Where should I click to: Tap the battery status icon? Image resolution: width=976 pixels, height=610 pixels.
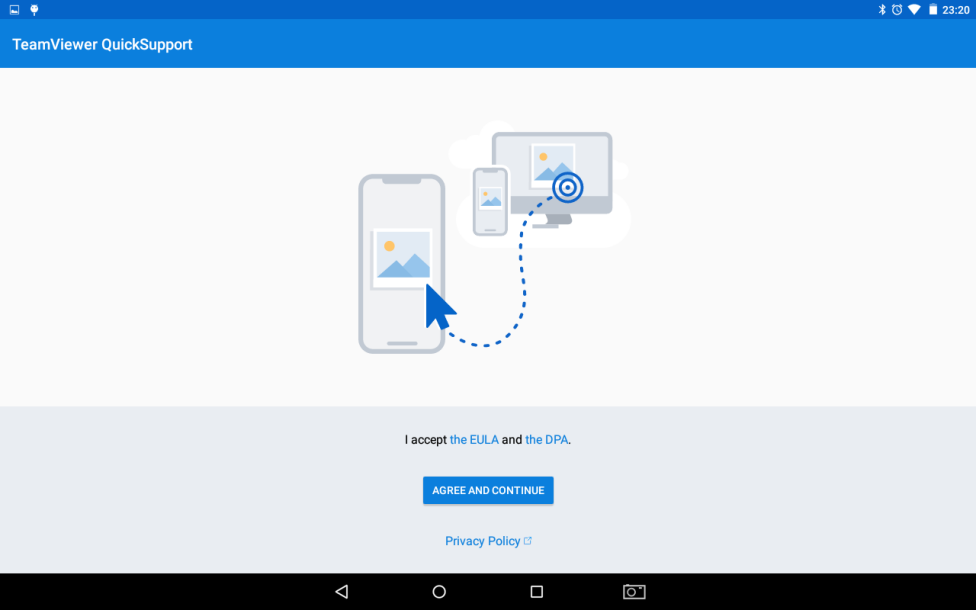[933, 9]
